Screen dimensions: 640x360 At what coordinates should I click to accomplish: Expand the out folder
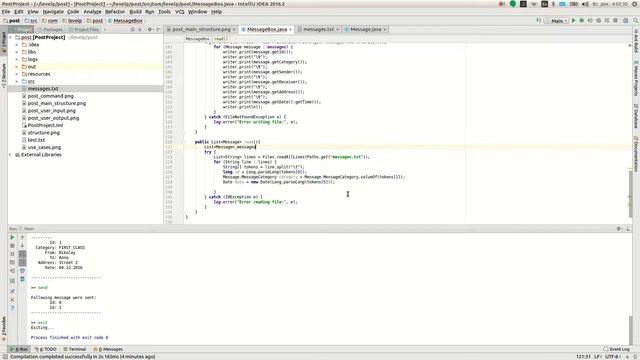tap(17, 67)
